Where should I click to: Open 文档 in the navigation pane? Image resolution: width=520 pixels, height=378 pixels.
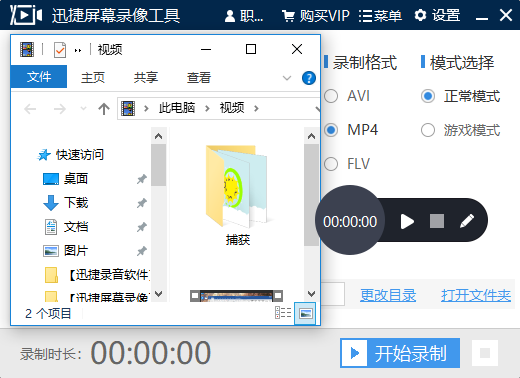point(65,227)
